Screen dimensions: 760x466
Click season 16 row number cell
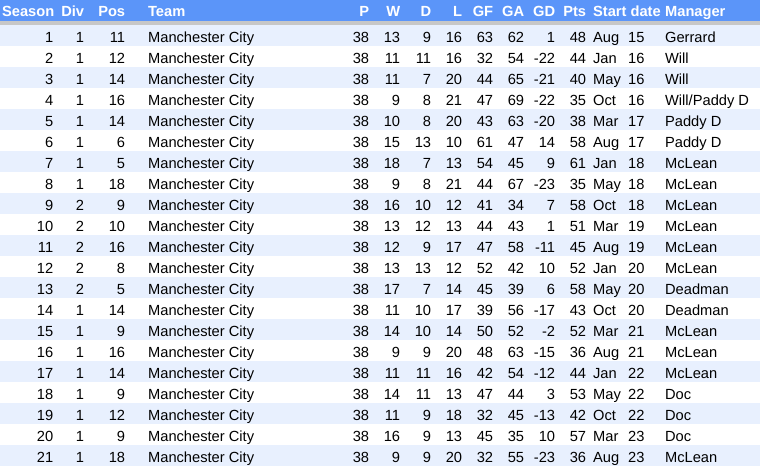45,352
